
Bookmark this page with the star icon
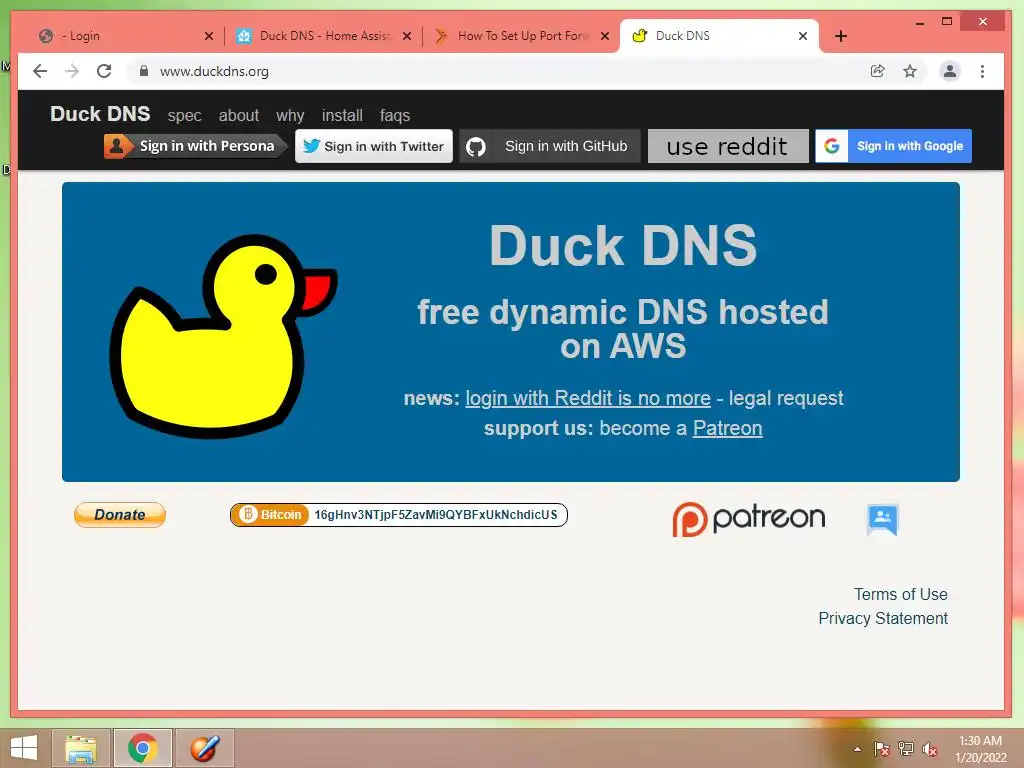point(910,71)
